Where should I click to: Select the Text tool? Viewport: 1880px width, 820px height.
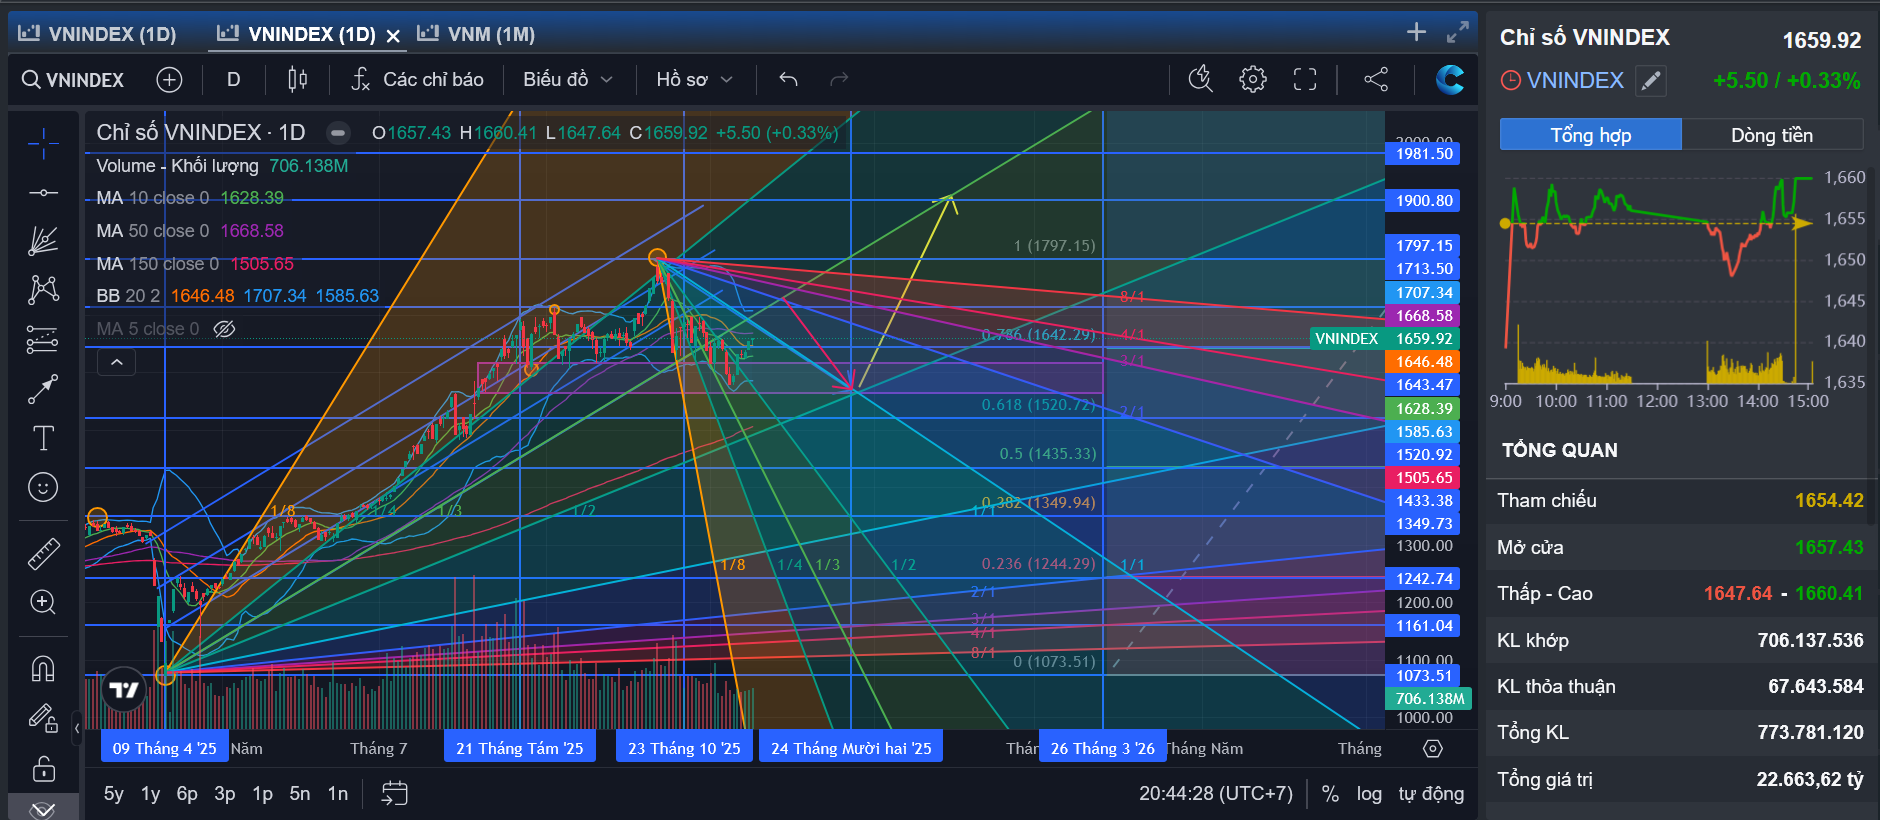(x=43, y=438)
